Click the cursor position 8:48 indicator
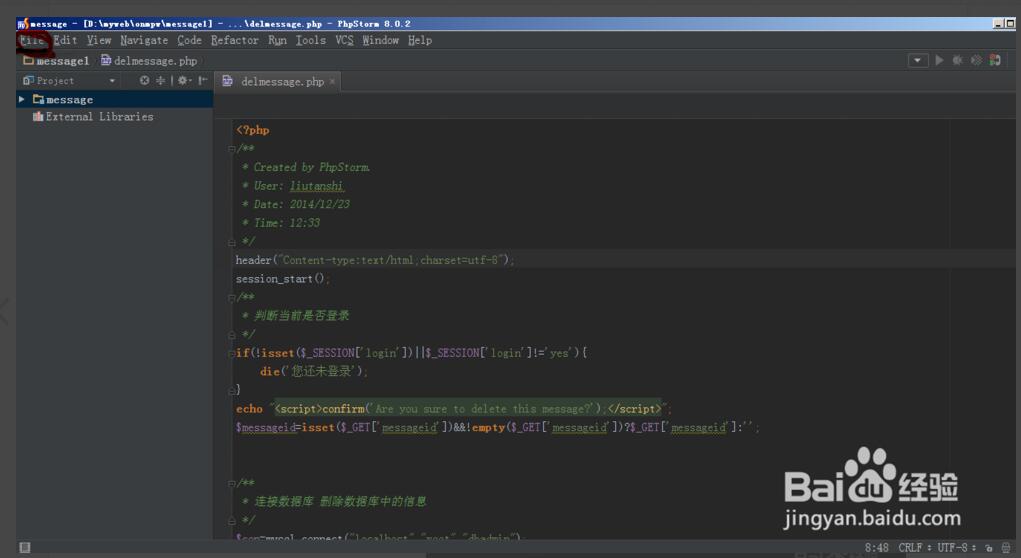 [876, 548]
